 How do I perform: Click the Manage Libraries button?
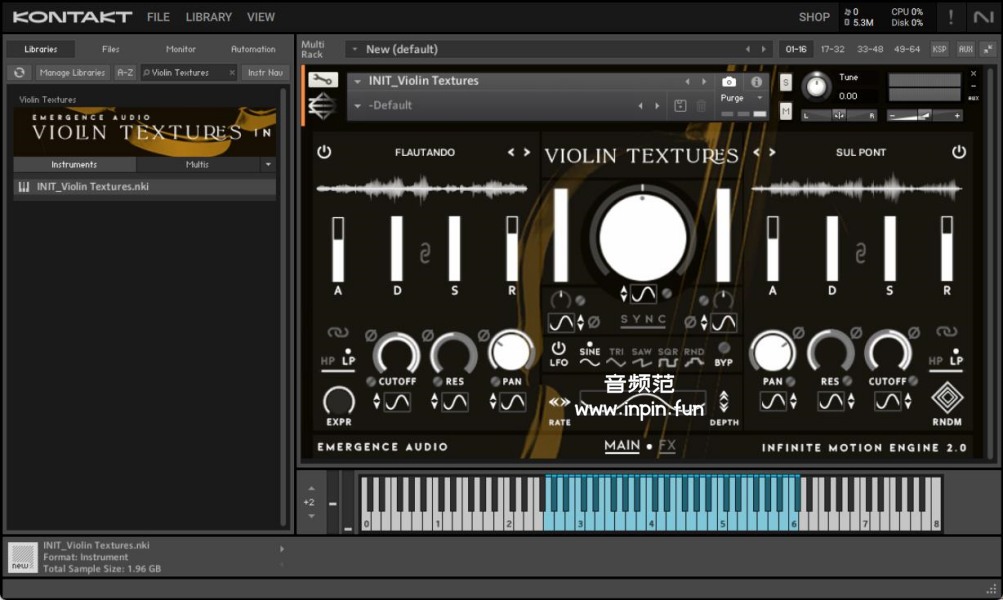73,72
